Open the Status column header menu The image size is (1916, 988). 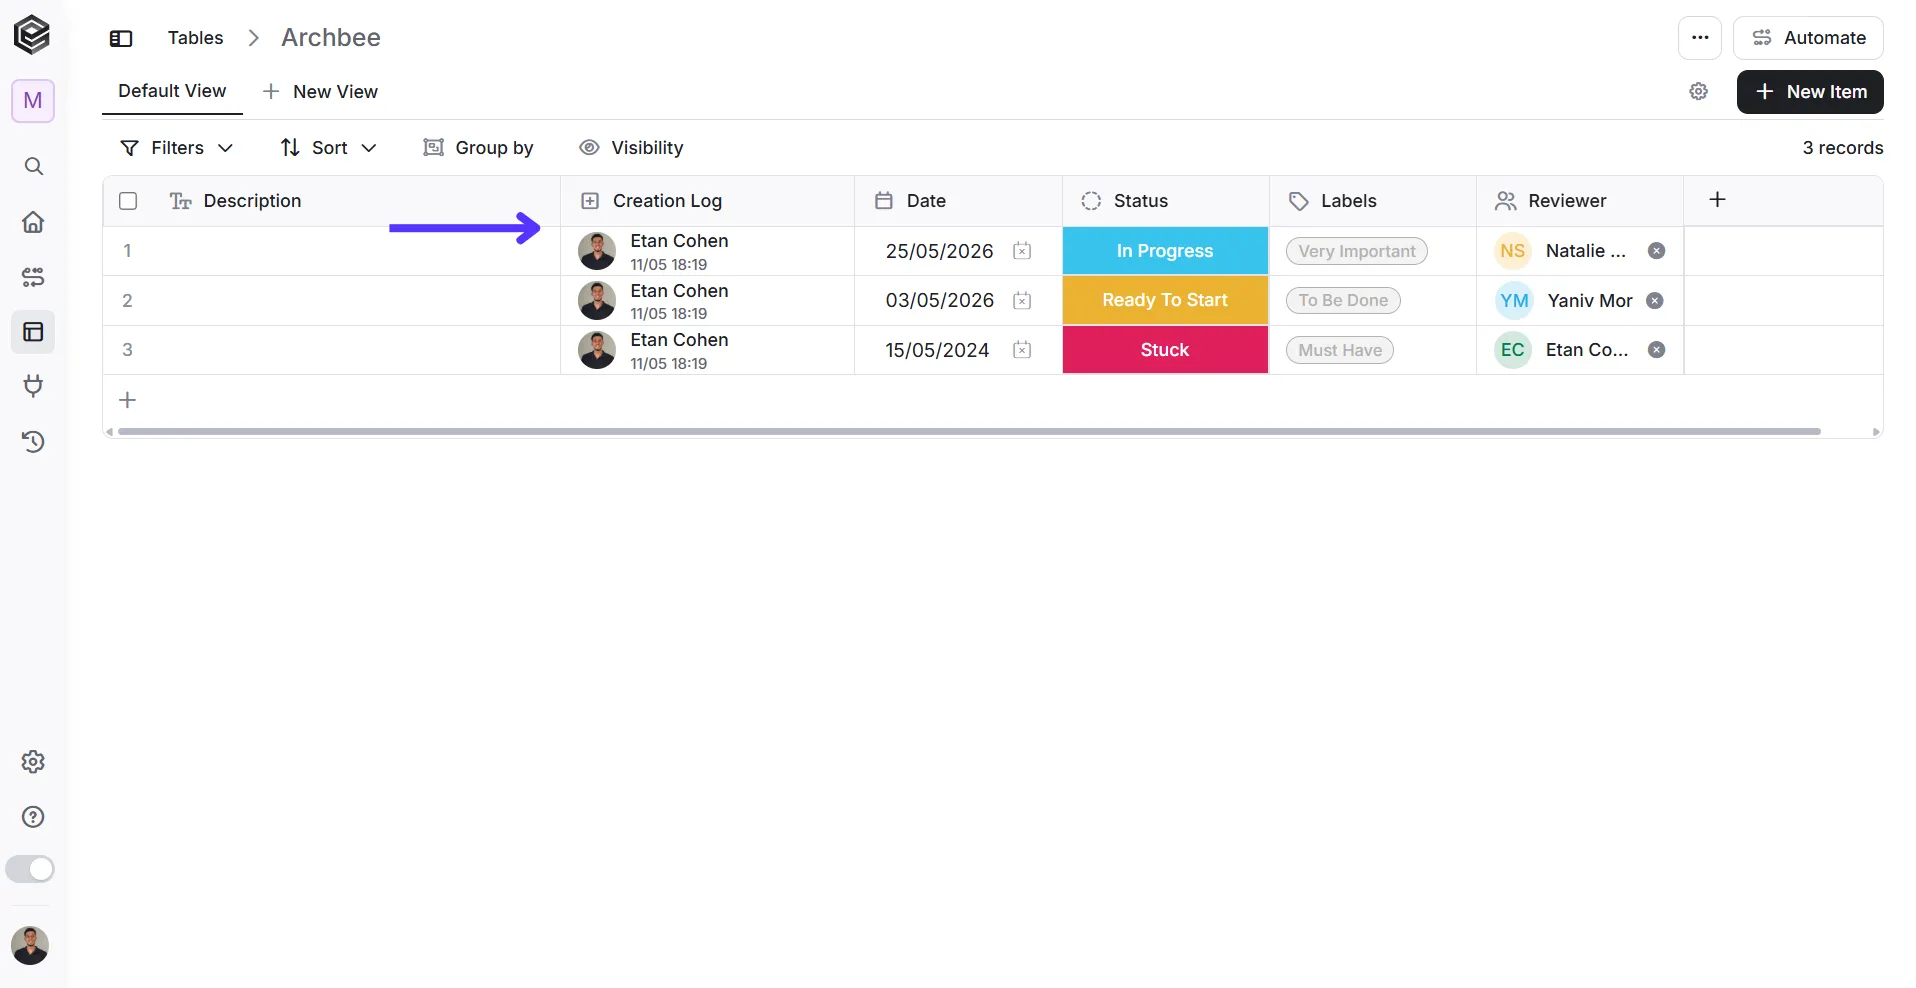coord(1165,201)
